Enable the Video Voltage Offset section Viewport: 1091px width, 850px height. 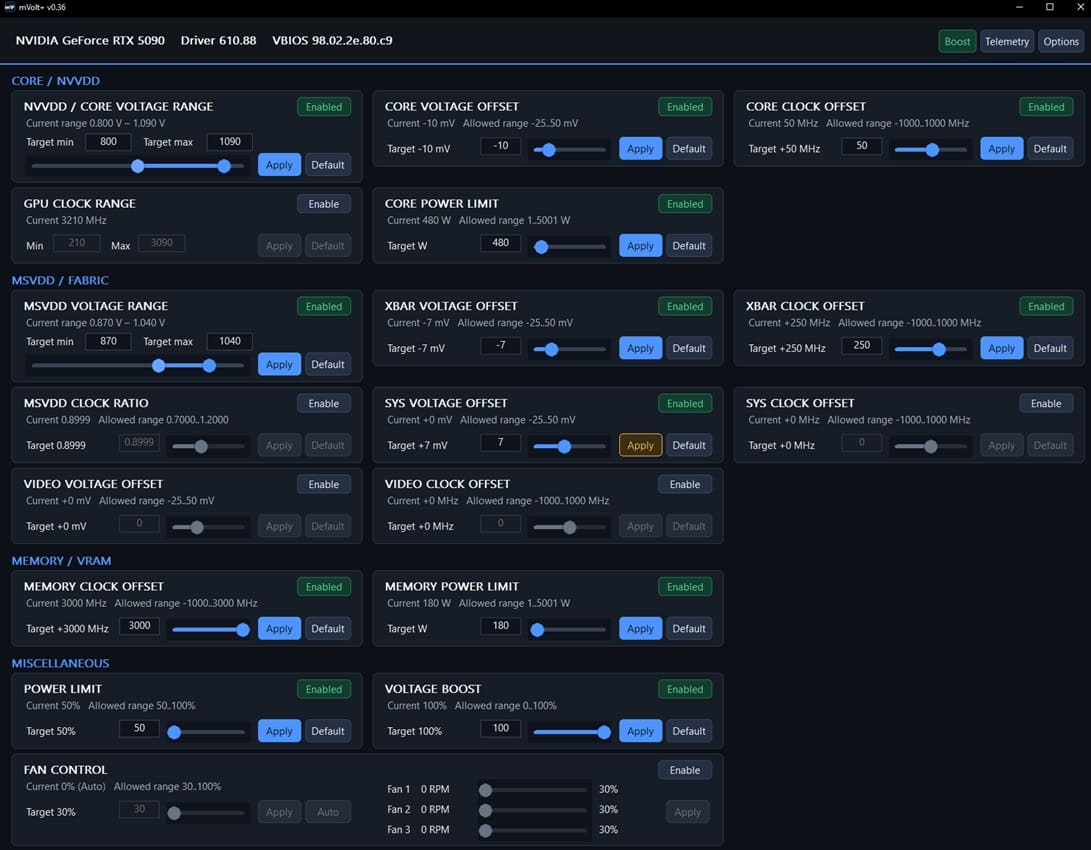click(324, 484)
